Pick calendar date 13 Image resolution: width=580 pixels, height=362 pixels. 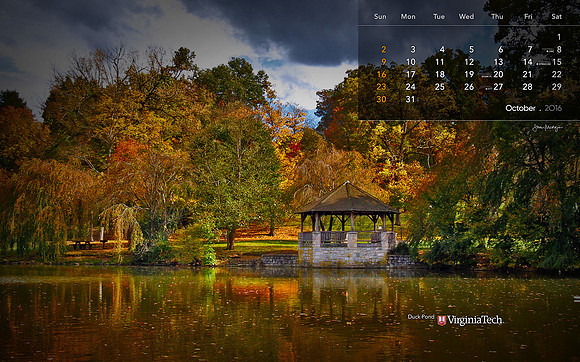499,62
